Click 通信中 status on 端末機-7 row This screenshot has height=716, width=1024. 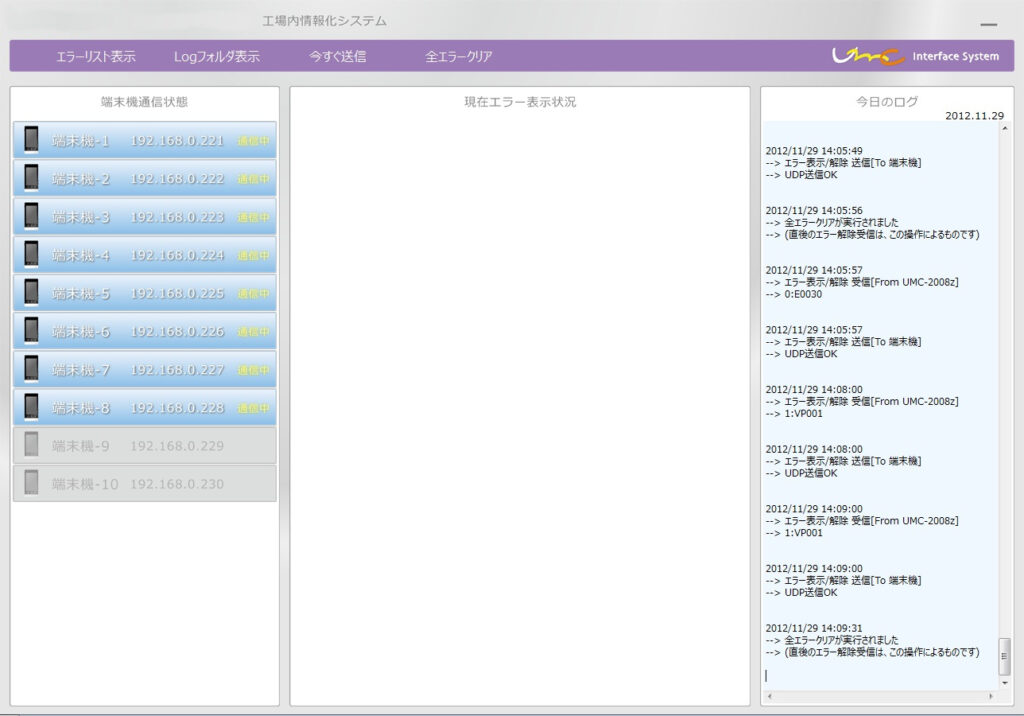pos(252,370)
